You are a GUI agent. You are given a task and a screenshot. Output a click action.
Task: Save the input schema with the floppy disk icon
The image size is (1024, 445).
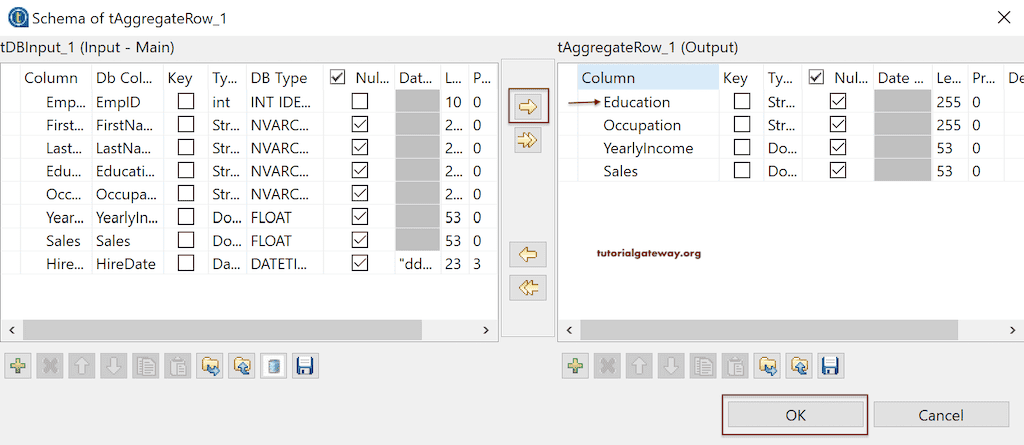(305, 366)
